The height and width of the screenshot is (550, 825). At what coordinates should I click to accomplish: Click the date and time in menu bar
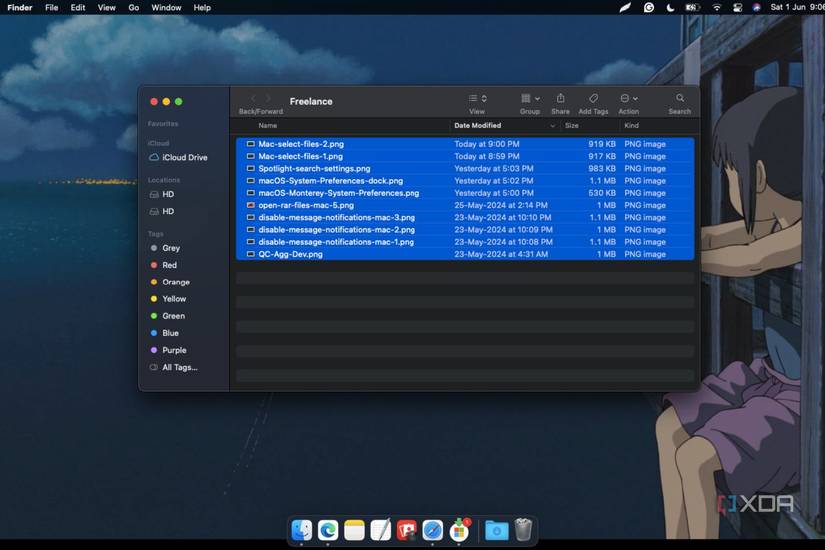pyautogui.click(x=797, y=7)
